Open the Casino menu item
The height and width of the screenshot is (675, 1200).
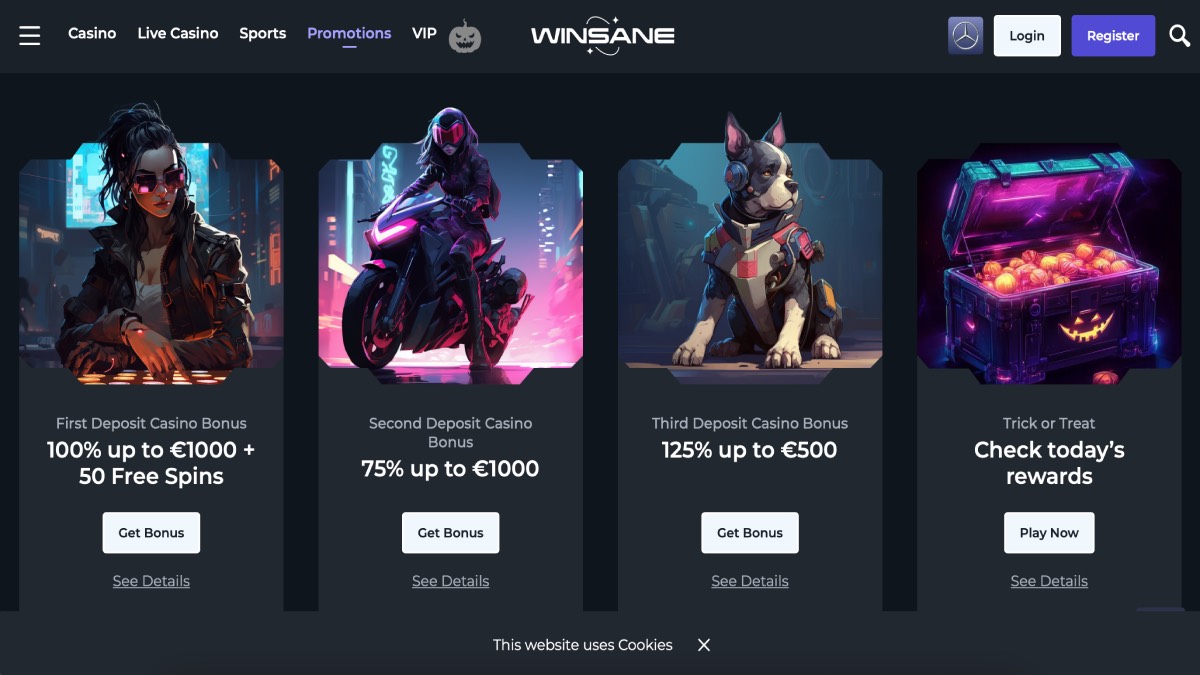(92, 33)
